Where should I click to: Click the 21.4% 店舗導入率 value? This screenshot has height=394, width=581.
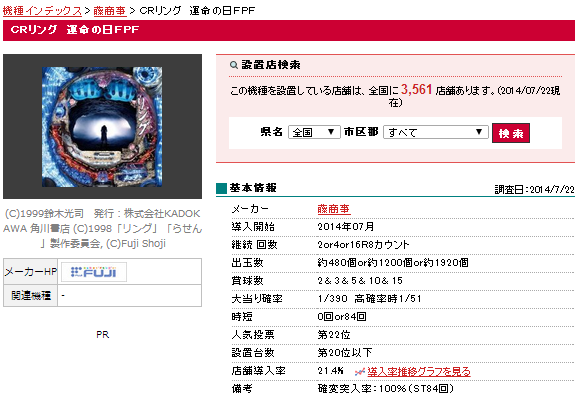[330, 371]
